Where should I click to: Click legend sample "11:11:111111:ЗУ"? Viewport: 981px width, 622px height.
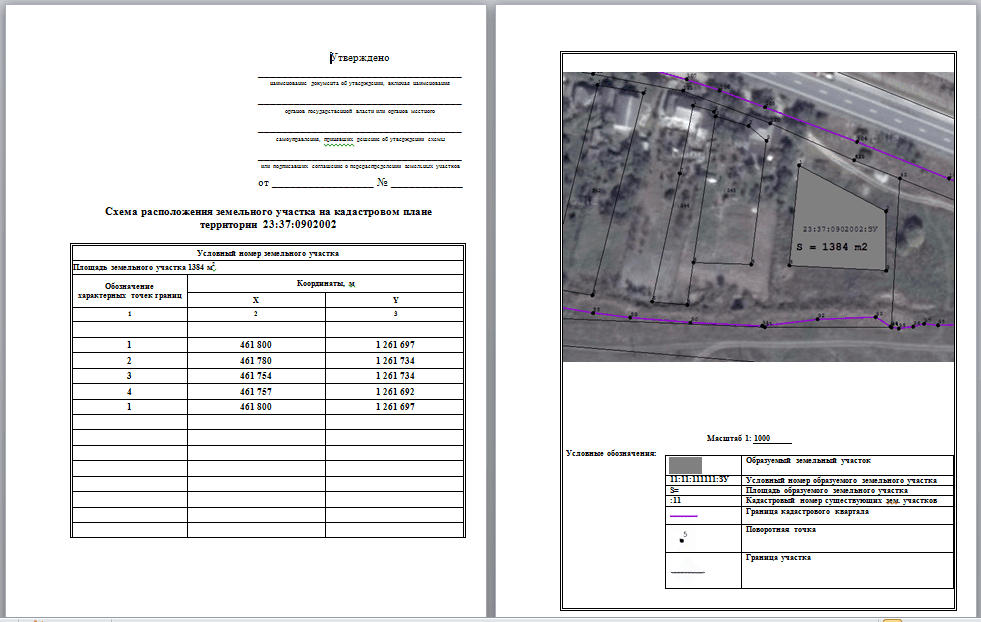[x=699, y=480]
